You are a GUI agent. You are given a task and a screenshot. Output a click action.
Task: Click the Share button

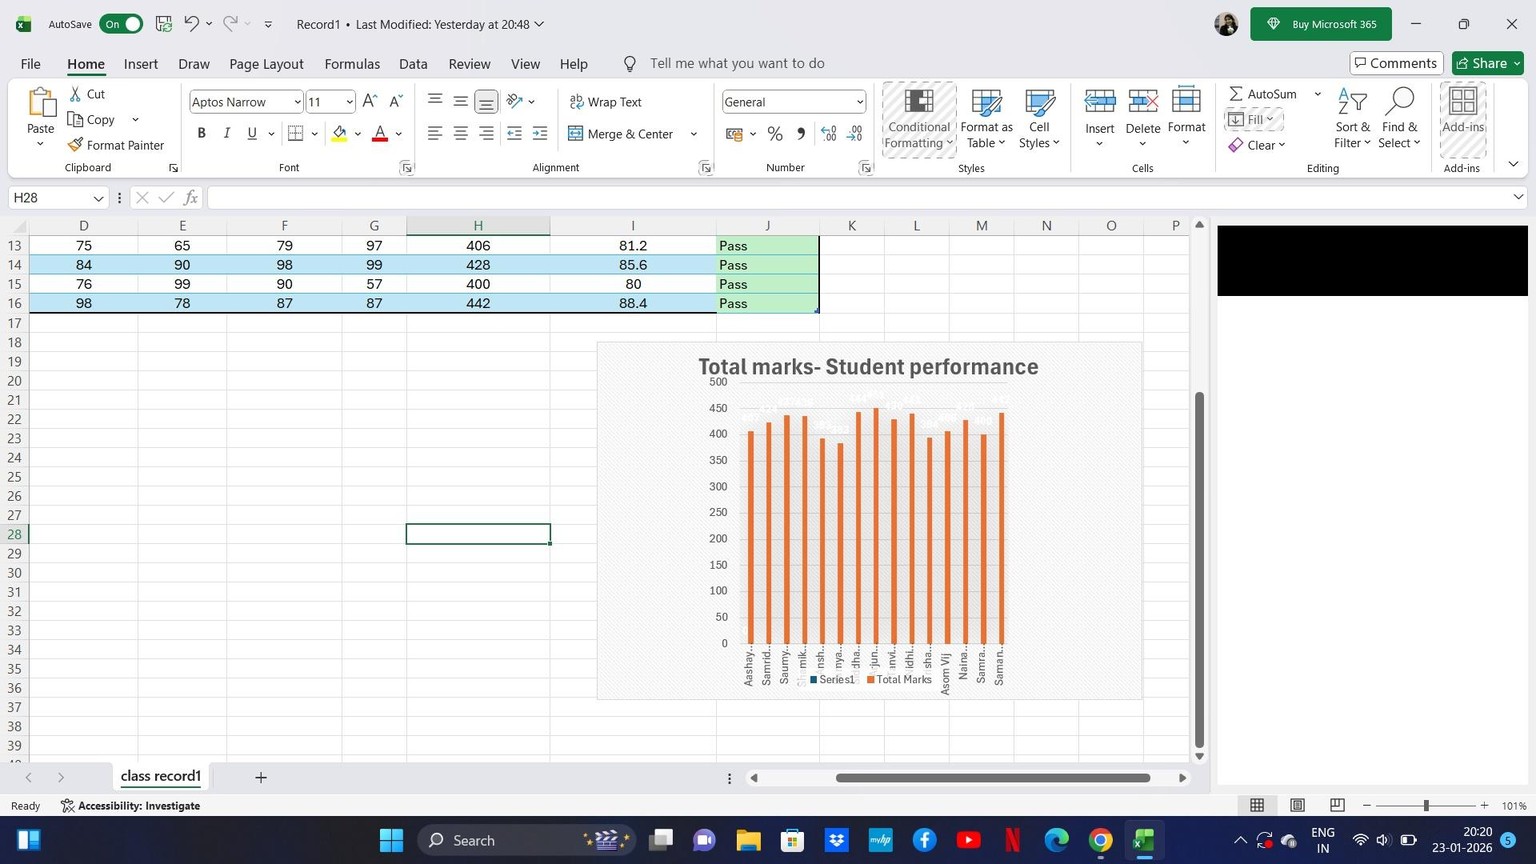[x=1488, y=63]
